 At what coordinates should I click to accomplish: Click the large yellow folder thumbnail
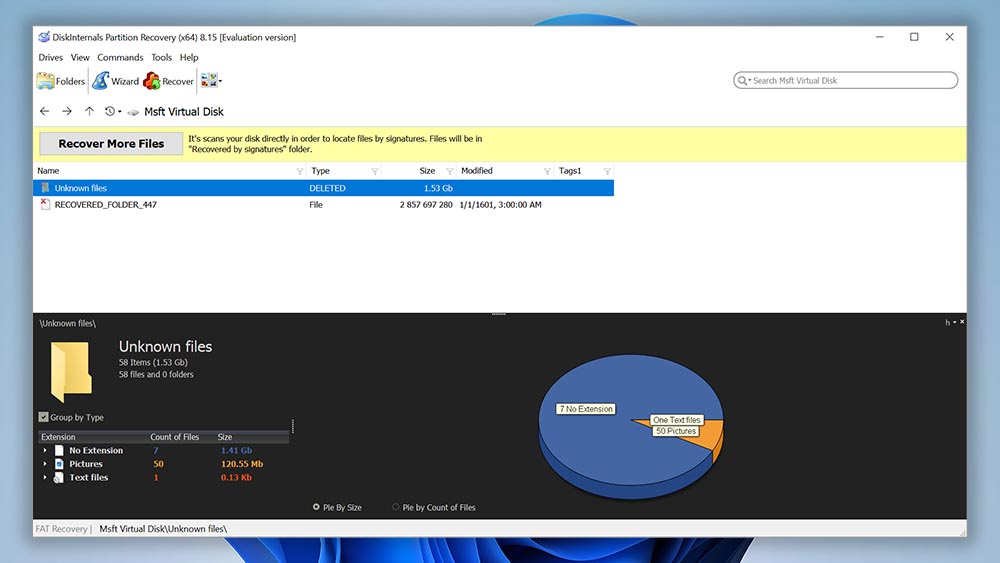click(71, 371)
